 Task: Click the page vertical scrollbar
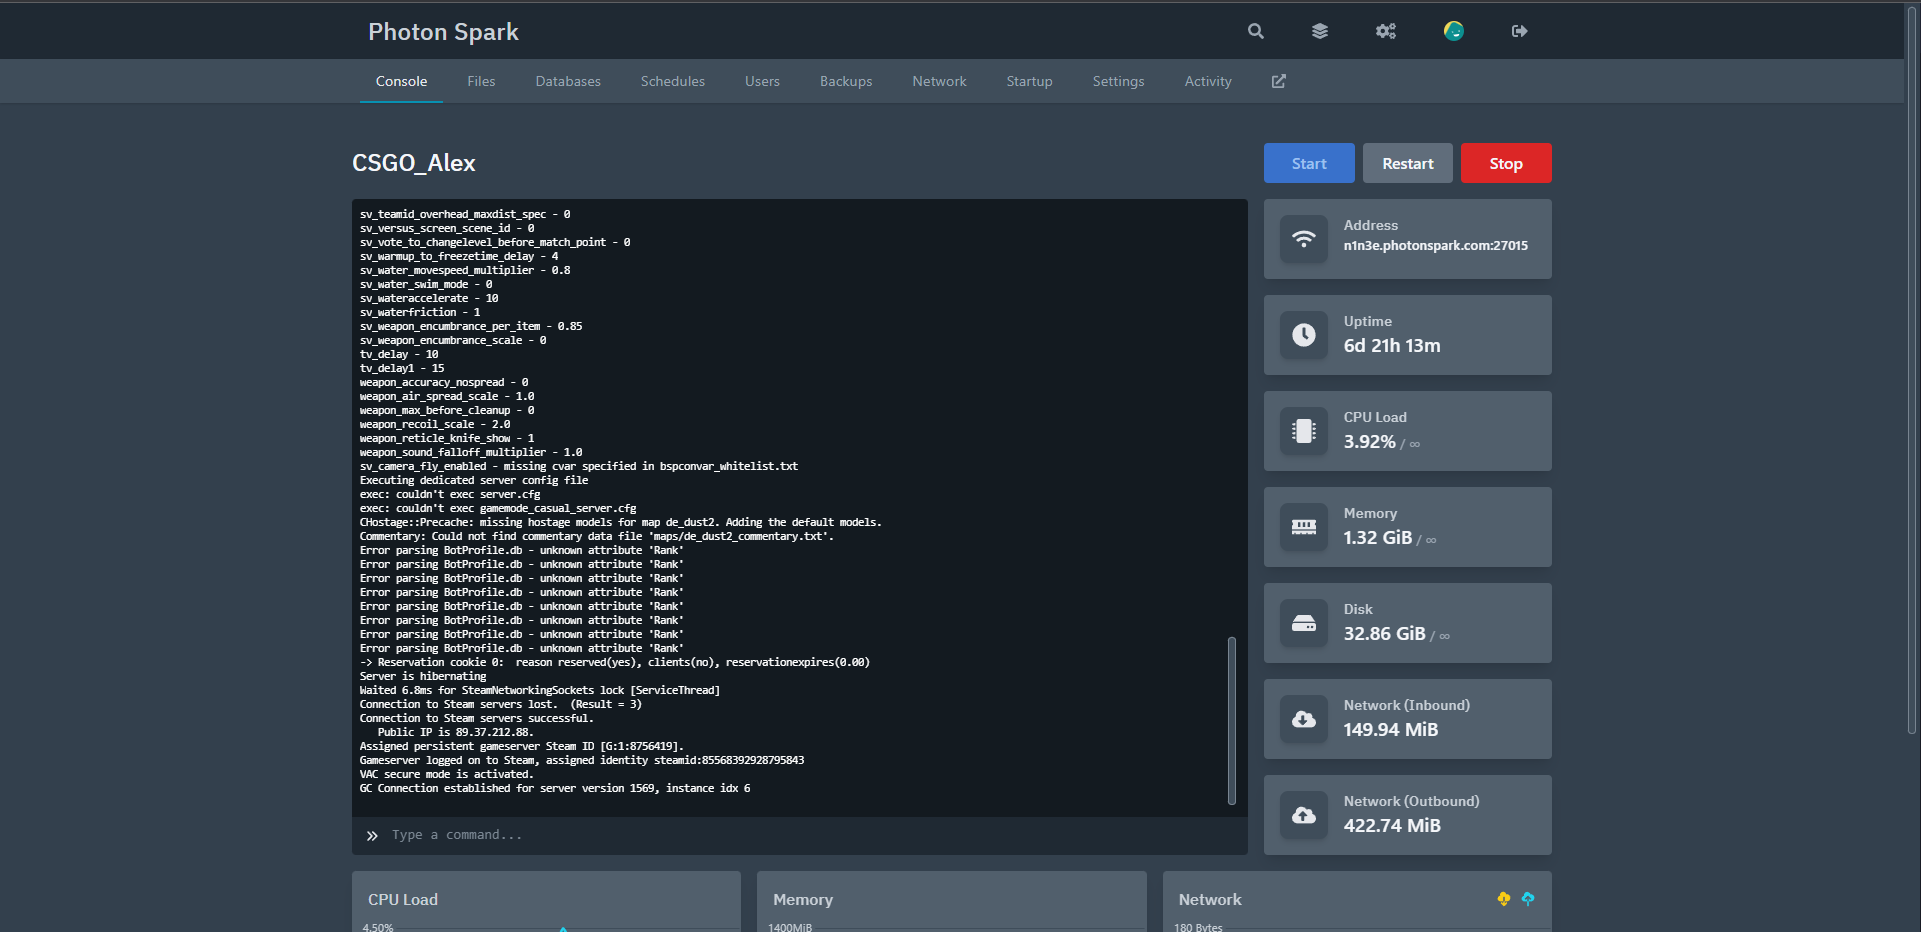pyautogui.click(x=1912, y=370)
